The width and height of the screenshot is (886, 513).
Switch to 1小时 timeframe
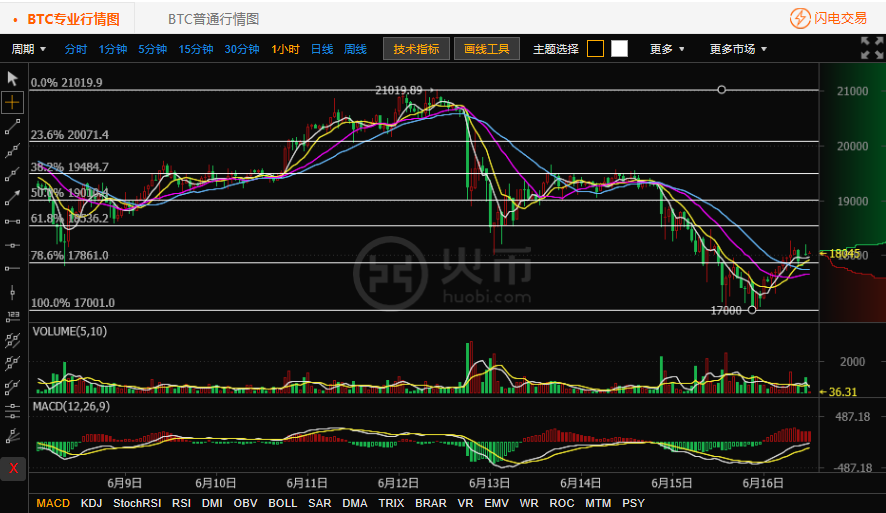(285, 49)
